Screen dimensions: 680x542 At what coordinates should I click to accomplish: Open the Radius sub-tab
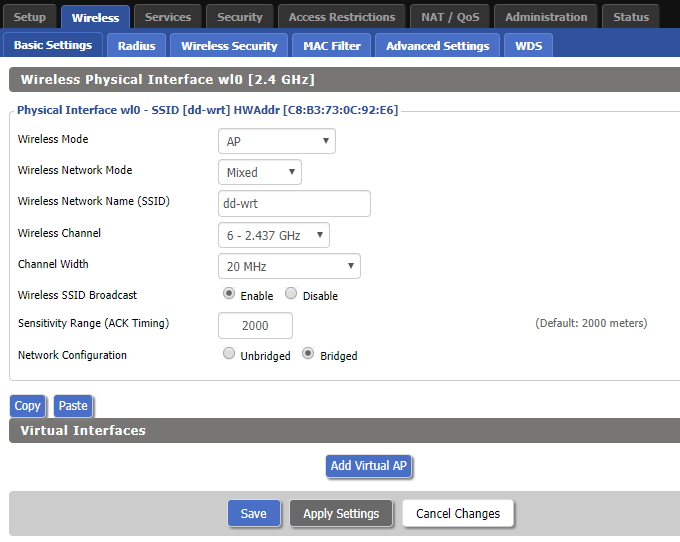pyautogui.click(x=137, y=46)
